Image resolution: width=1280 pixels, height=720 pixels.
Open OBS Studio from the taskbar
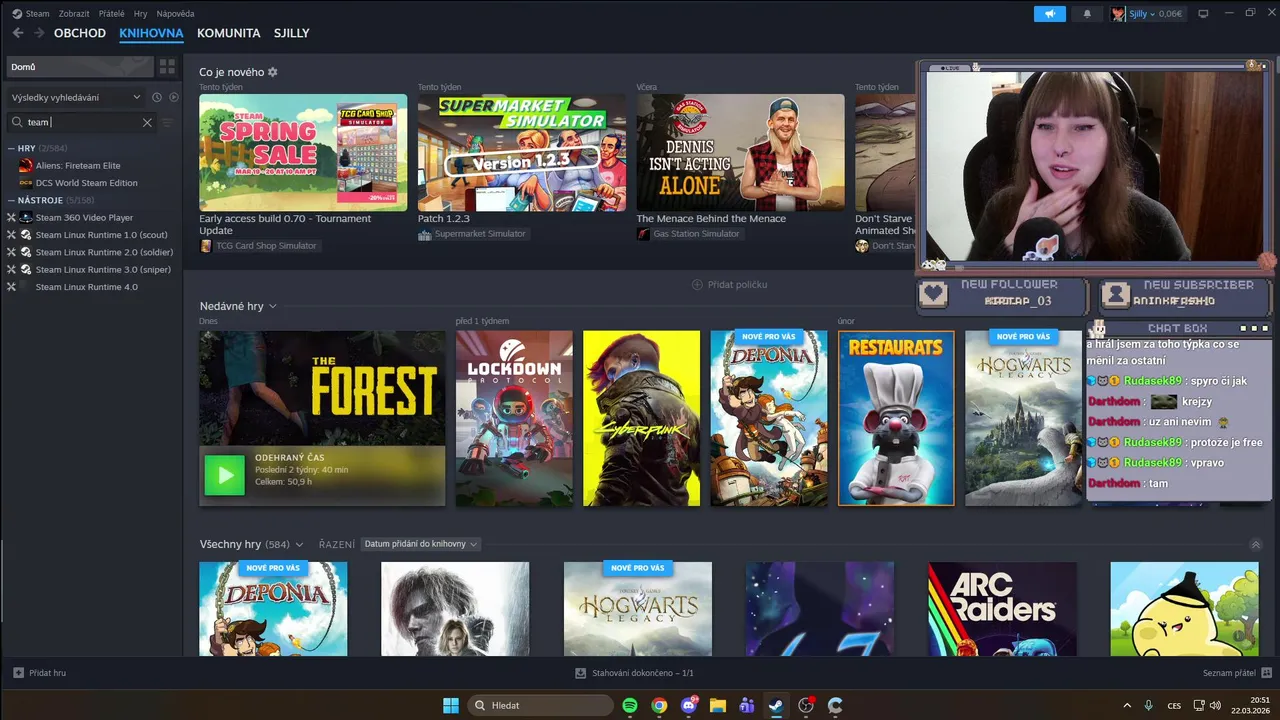806,705
